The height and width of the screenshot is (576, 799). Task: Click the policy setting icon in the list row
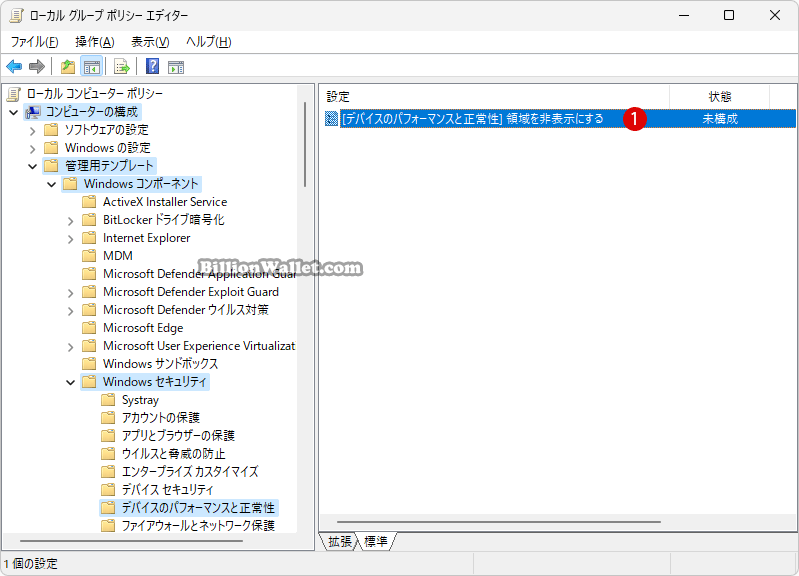(x=331, y=119)
